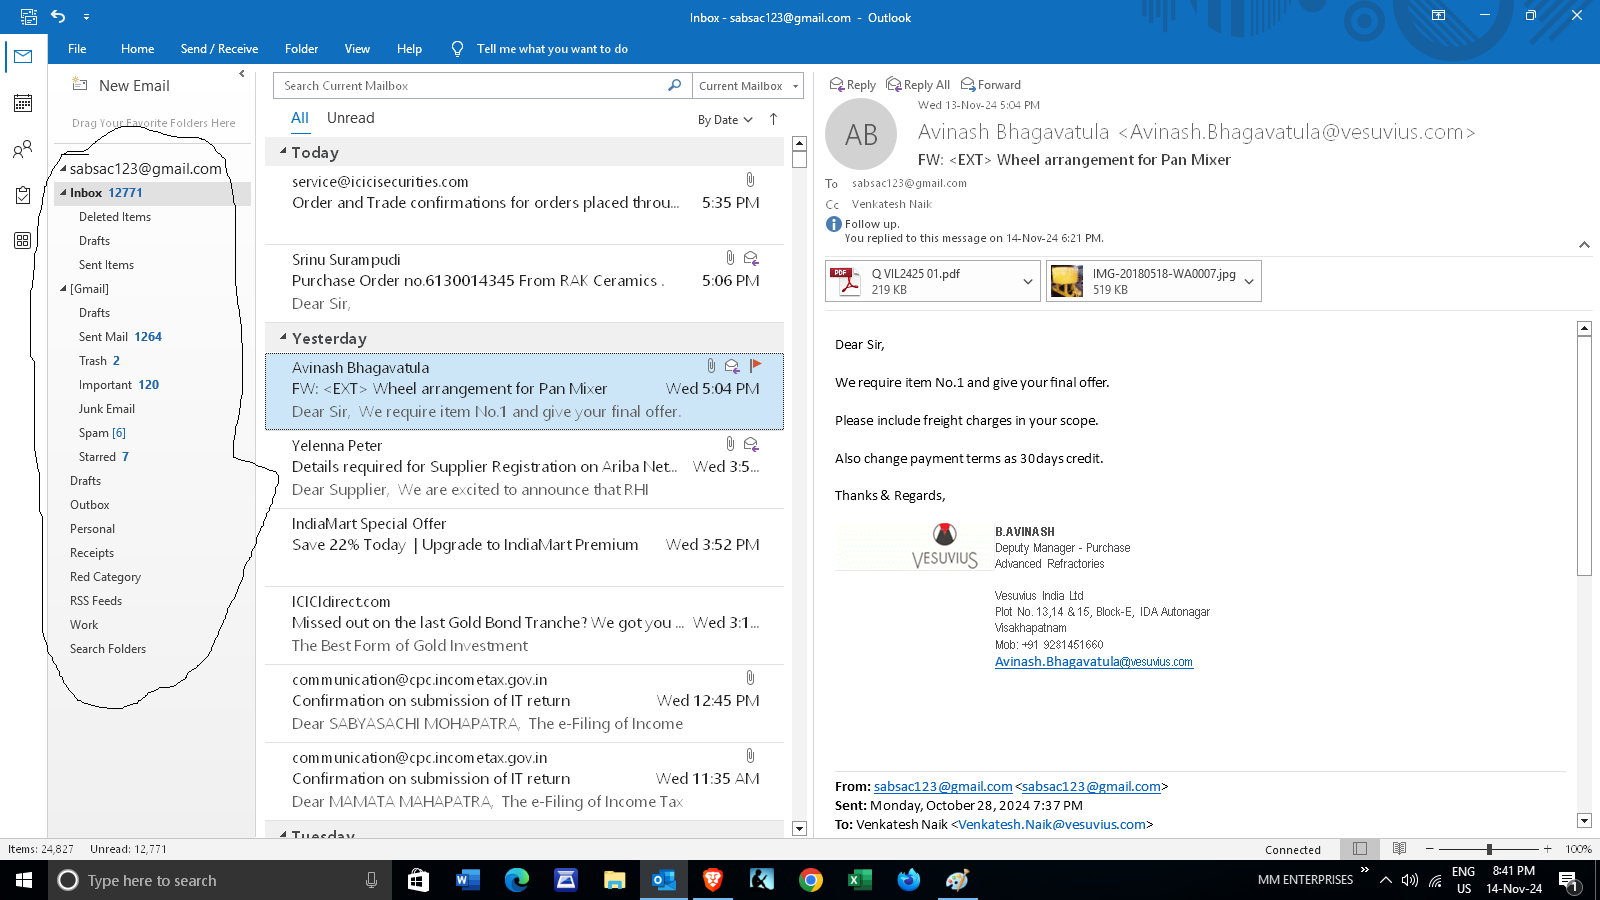Click the search magnifier icon in mailbox search

click(x=675, y=86)
